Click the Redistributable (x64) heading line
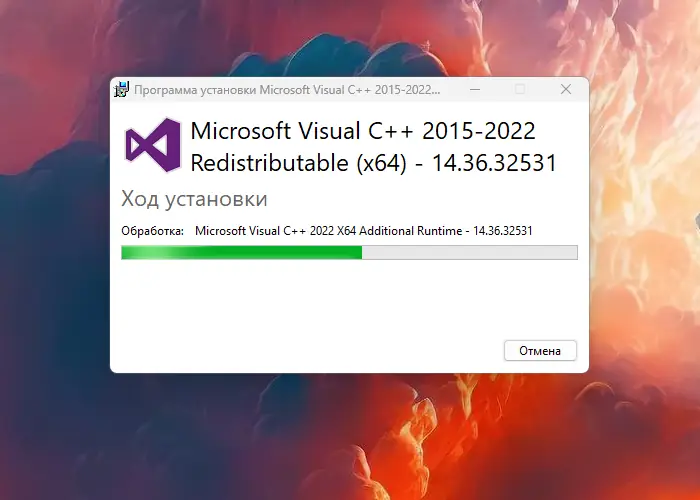The width and height of the screenshot is (700, 500). pyautogui.click(x=374, y=162)
